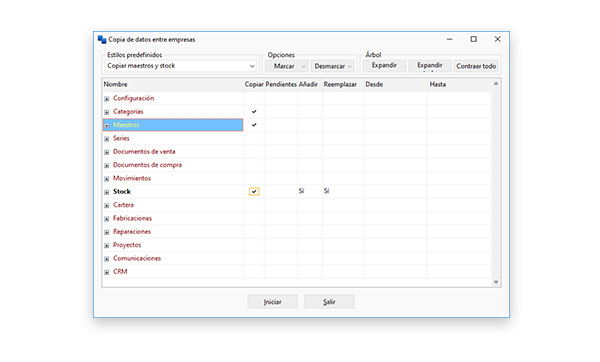
Task: Select the Cartera row label
Action: coord(123,205)
